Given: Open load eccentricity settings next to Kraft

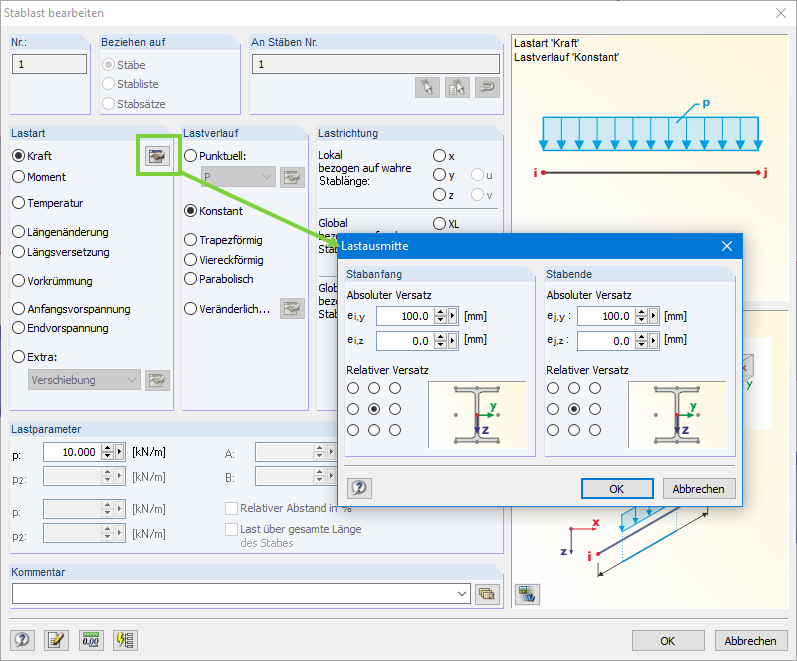Looking at the screenshot, I should [x=157, y=156].
